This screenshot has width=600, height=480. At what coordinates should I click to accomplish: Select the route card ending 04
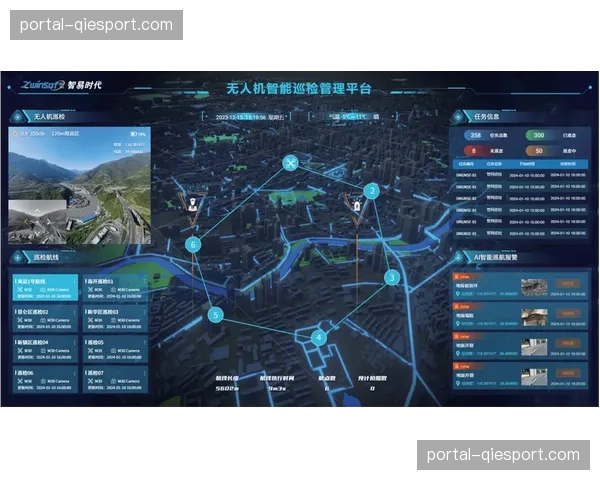click(x=45, y=349)
